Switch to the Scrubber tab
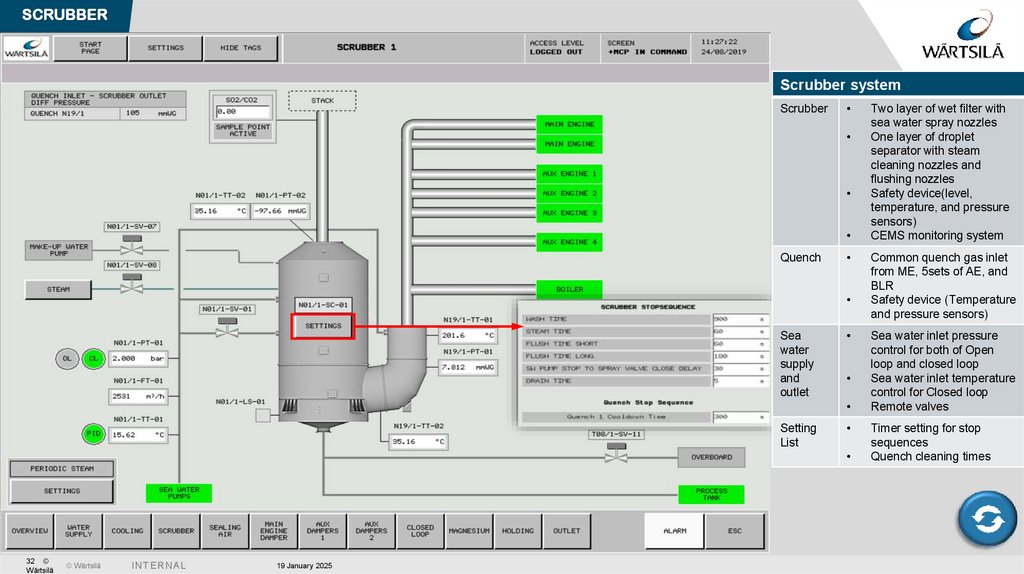This screenshot has width=1024, height=574. [x=176, y=531]
